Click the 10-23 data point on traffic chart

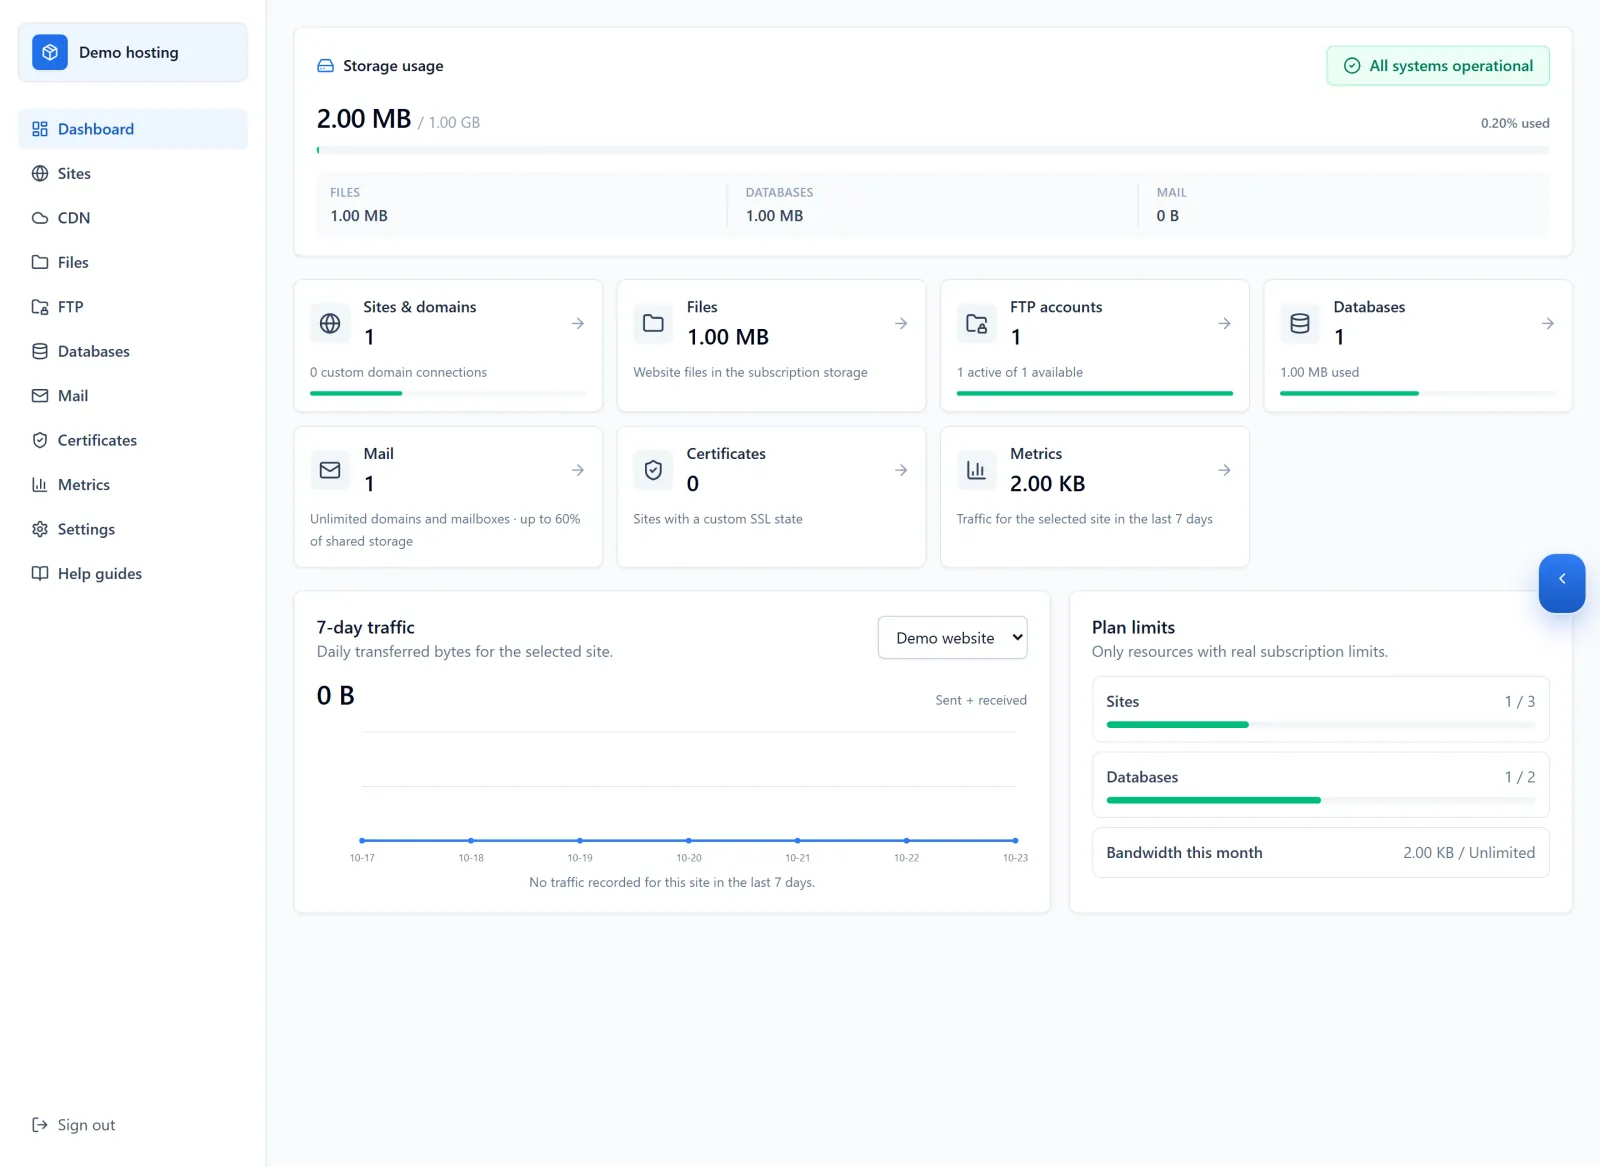pyautogui.click(x=1015, y=840)
